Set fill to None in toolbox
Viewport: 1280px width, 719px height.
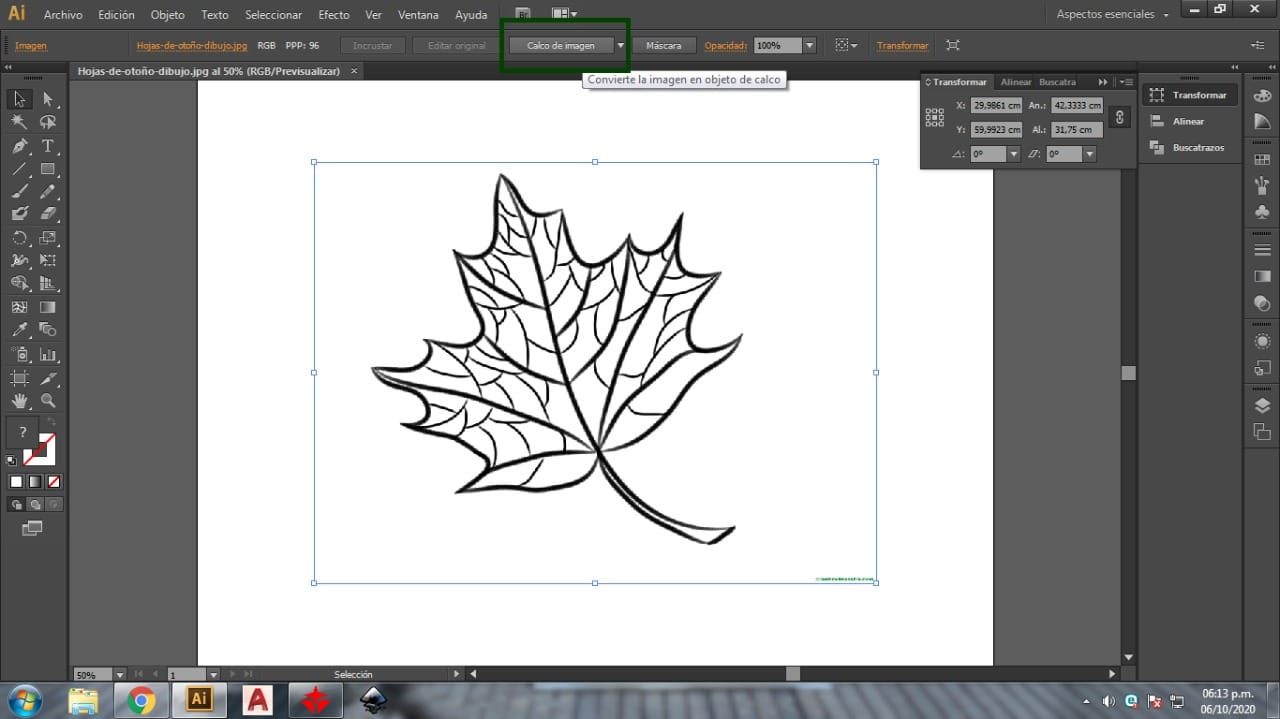pos(54,481)
